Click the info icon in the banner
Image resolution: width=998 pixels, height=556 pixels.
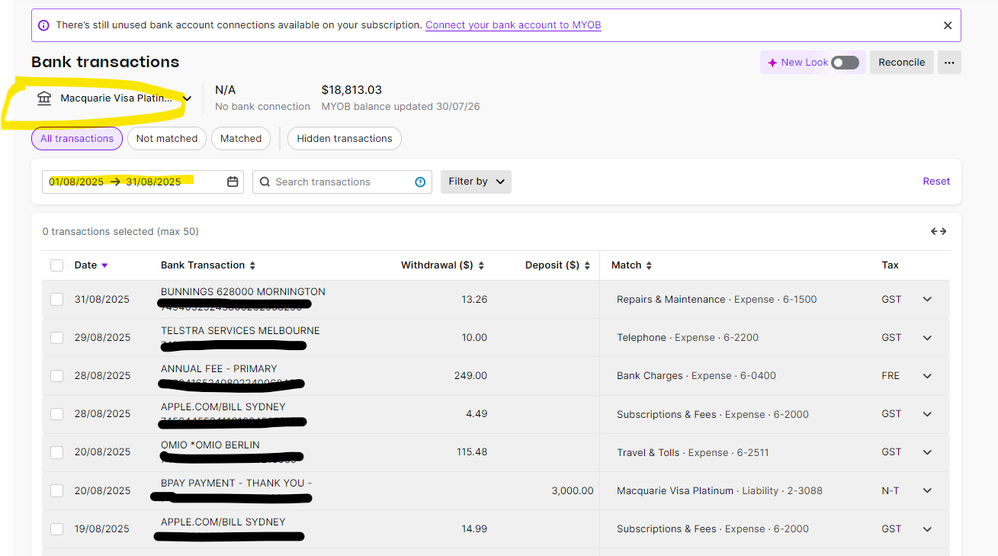tap(43, 25)
